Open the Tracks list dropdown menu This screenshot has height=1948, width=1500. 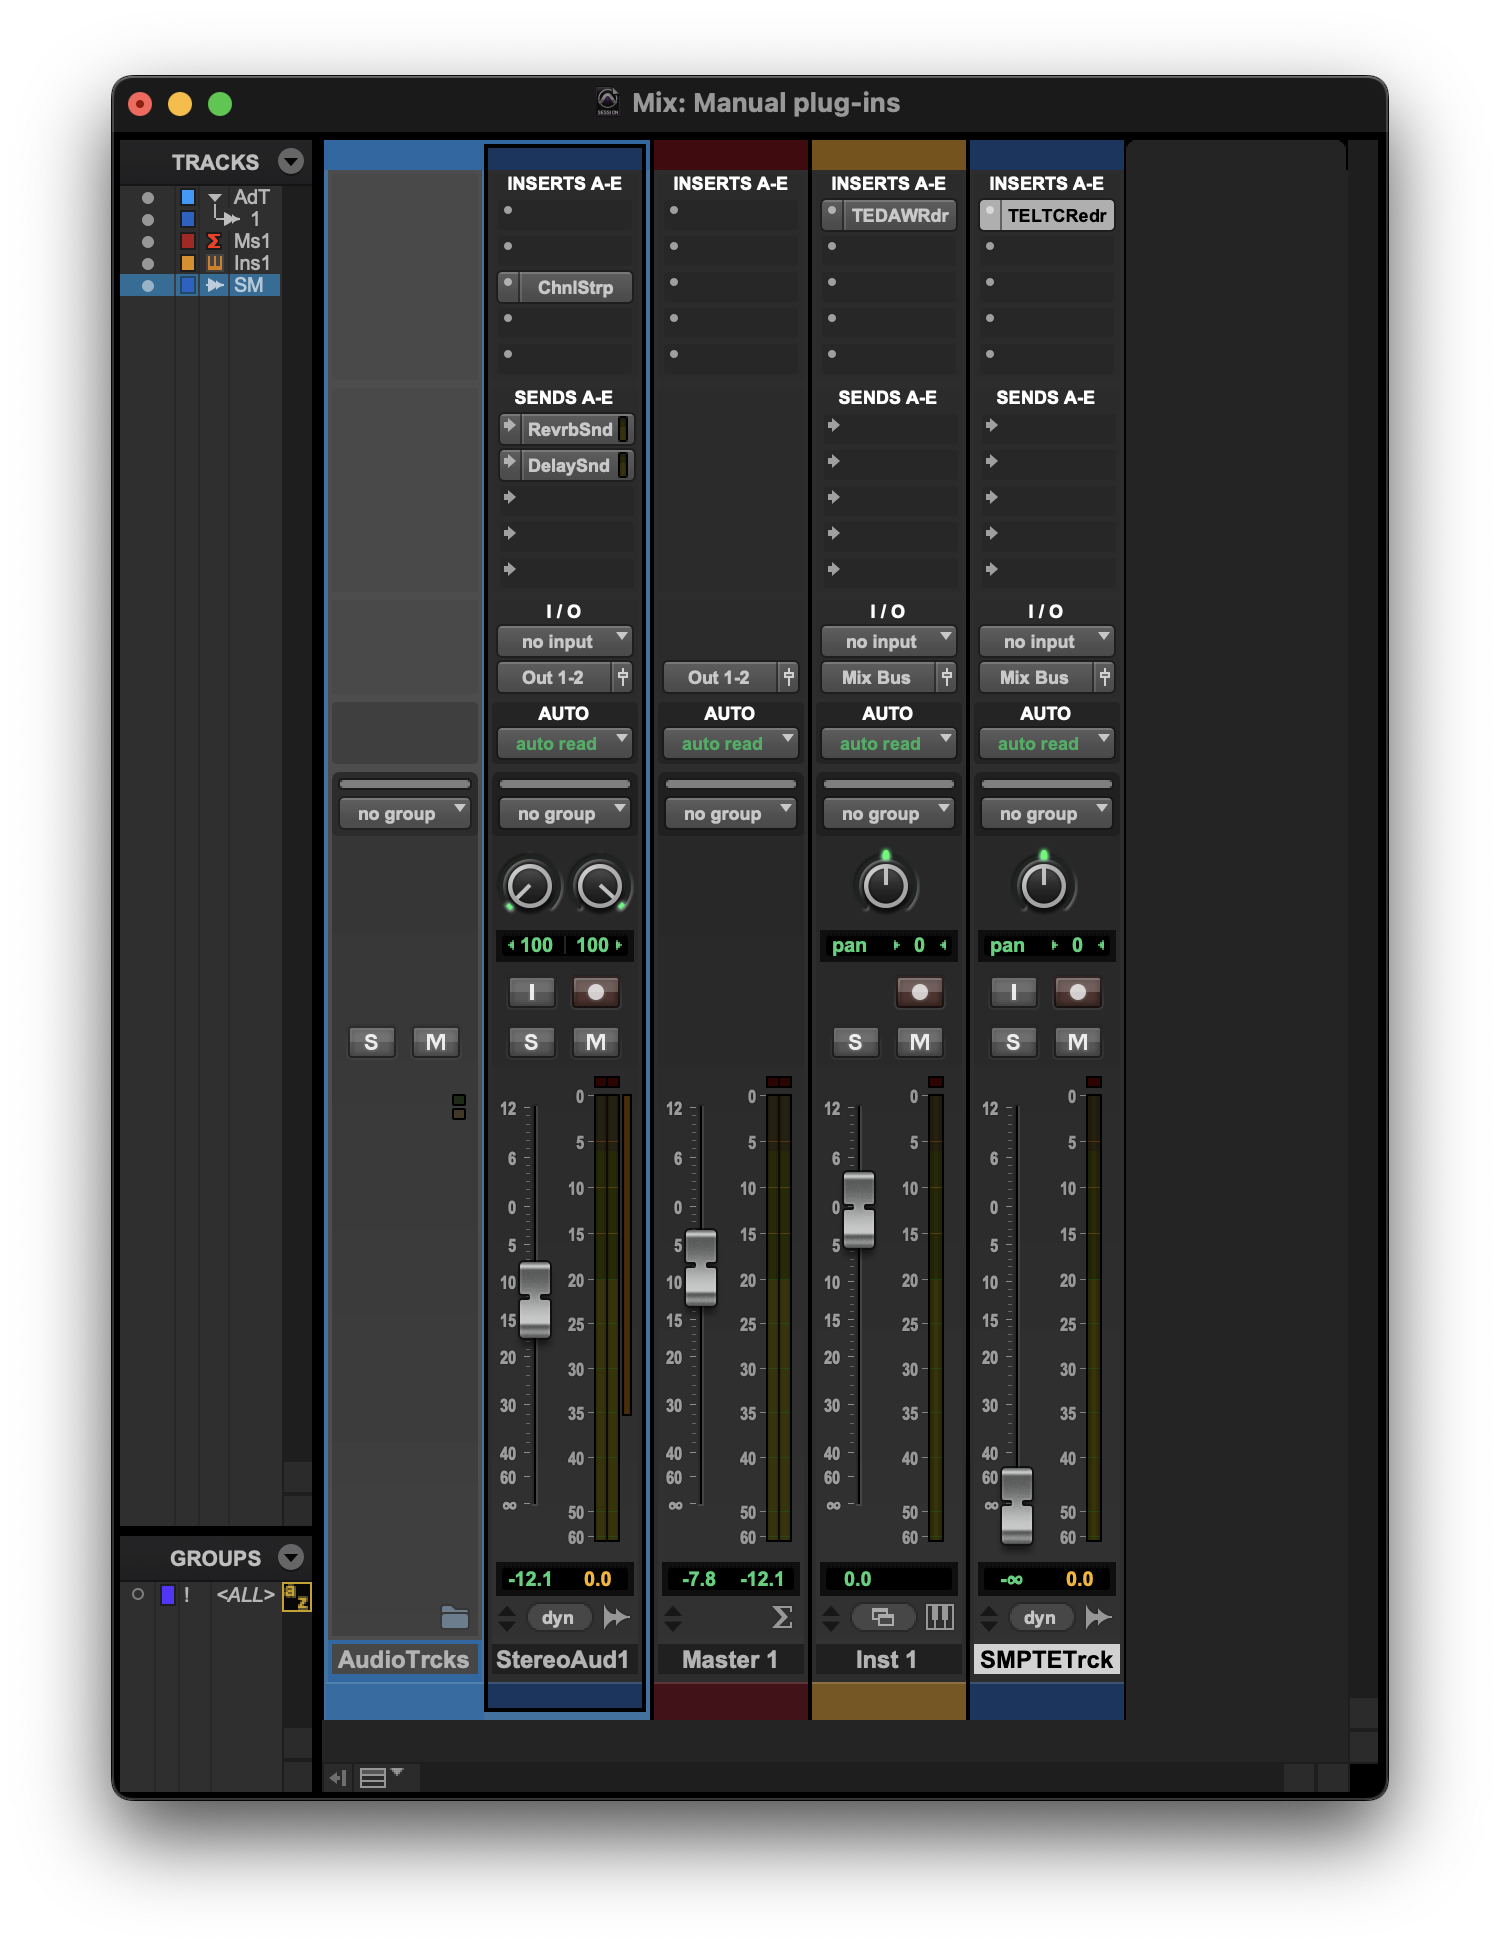tap(291, 161)
